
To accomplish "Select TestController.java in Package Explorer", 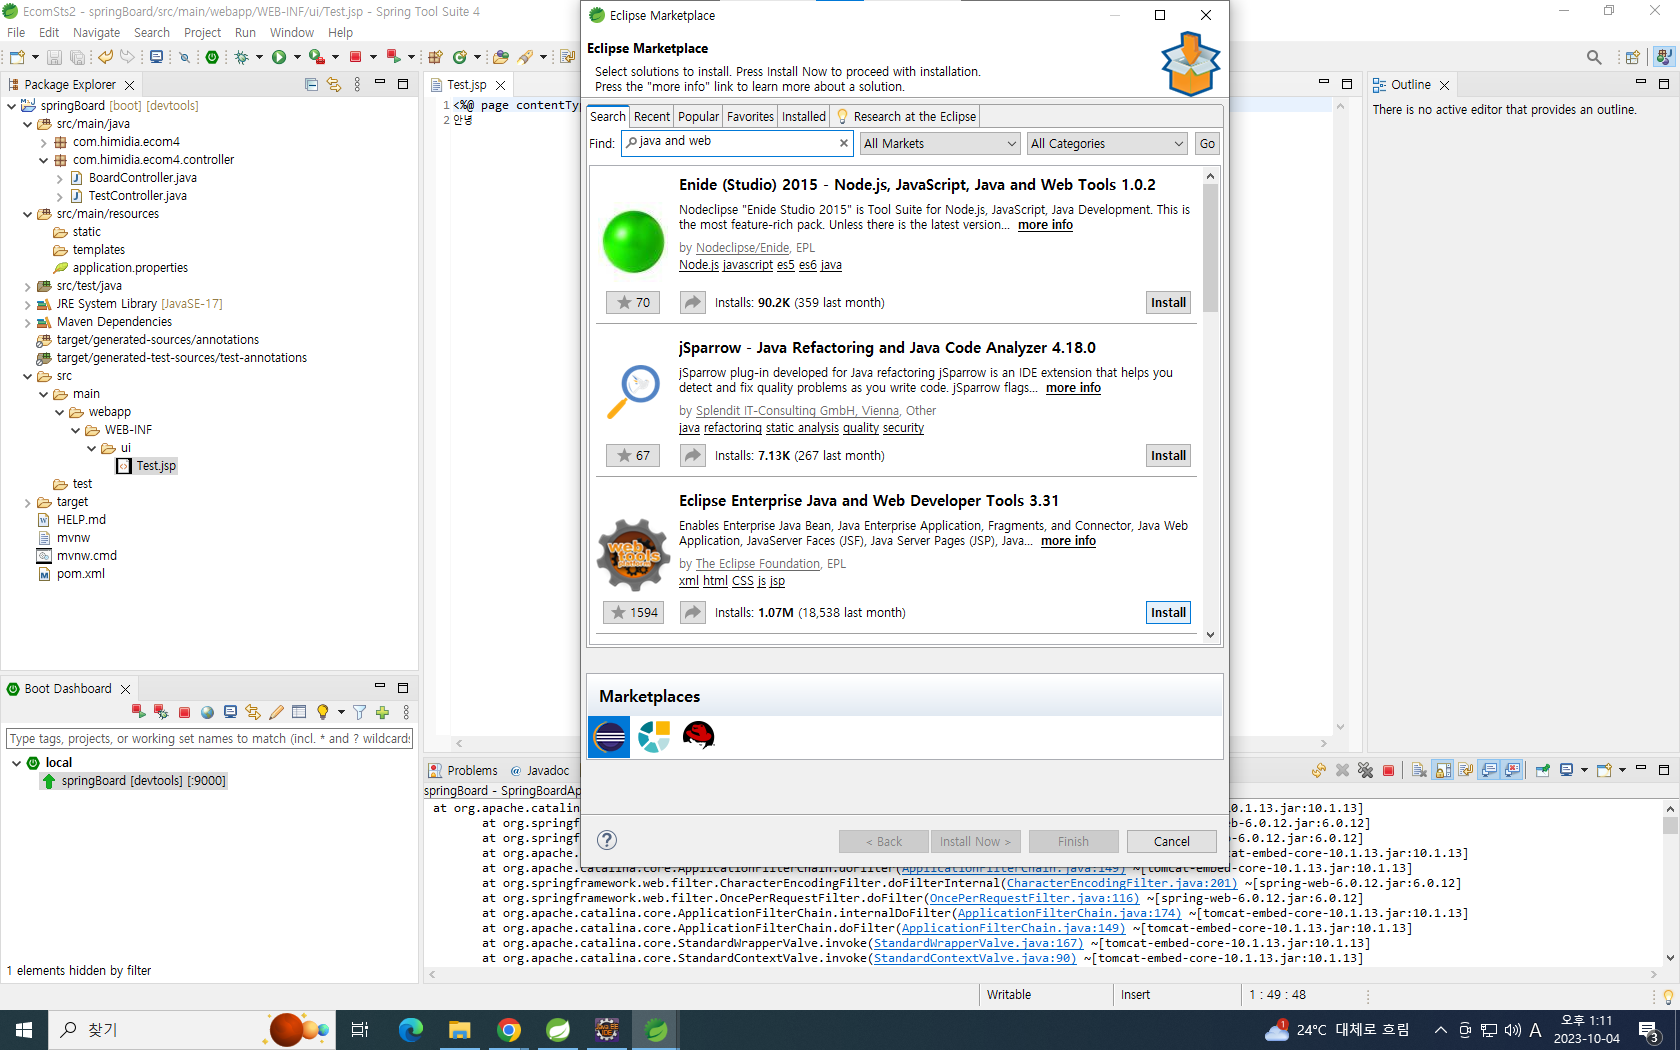I will pyautogui.click(x=137, y=196).
